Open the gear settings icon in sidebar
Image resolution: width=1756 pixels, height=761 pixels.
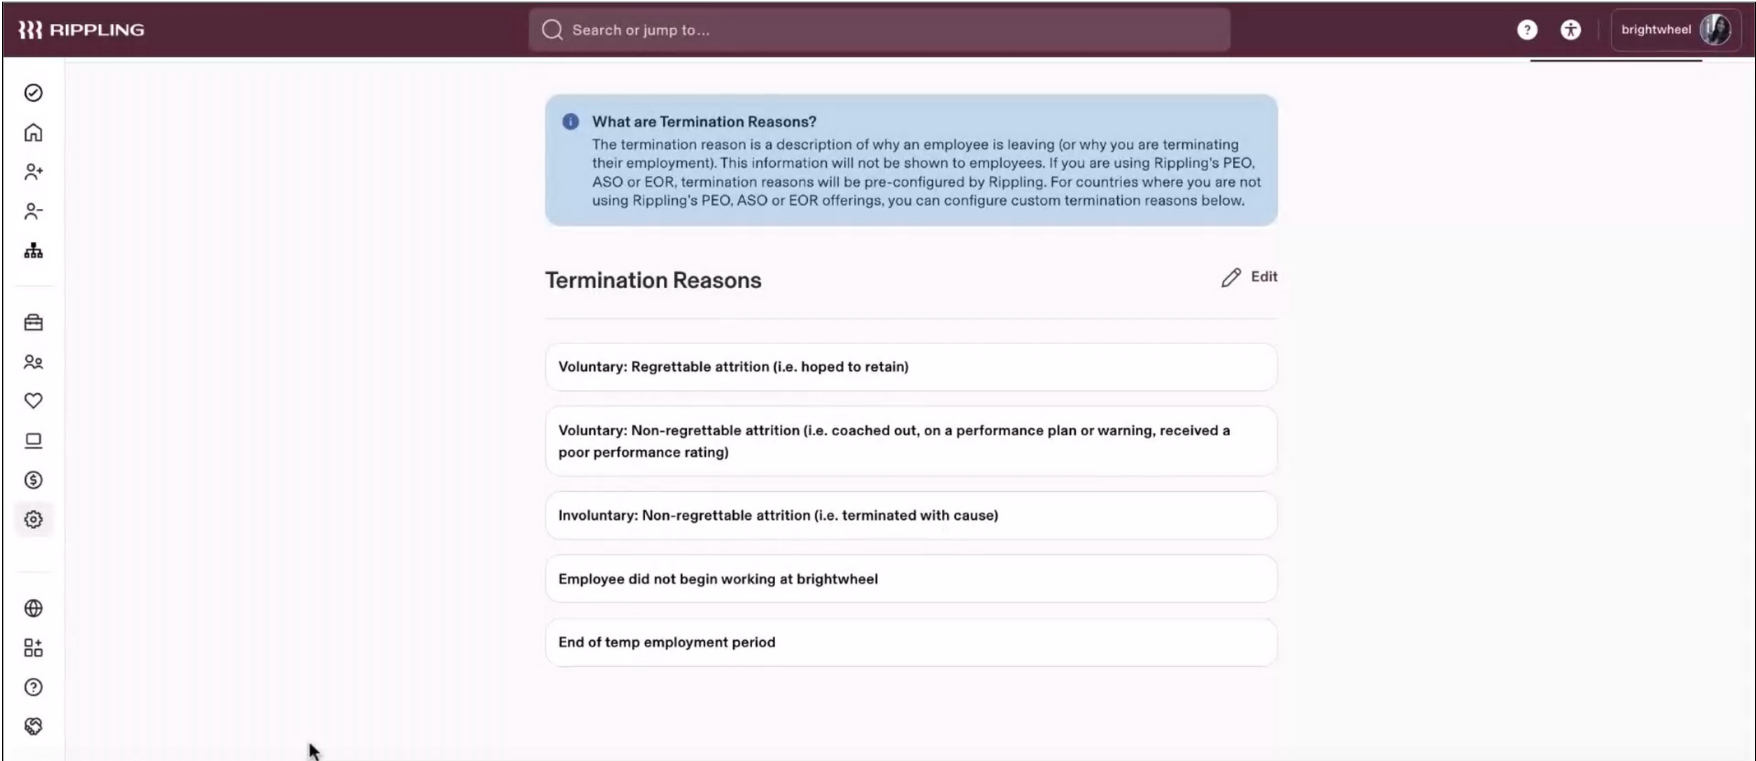pos(33,519)
